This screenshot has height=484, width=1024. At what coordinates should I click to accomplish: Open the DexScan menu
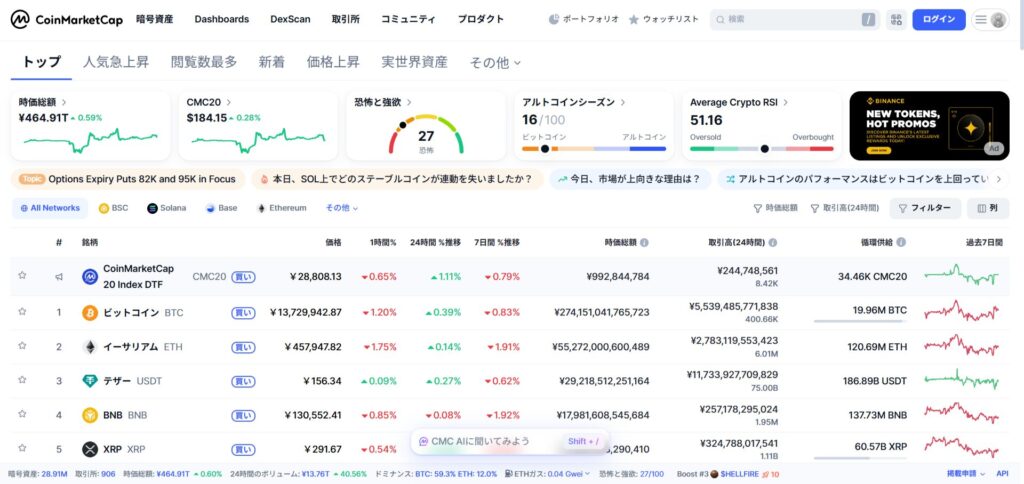(x=291, y=20)
